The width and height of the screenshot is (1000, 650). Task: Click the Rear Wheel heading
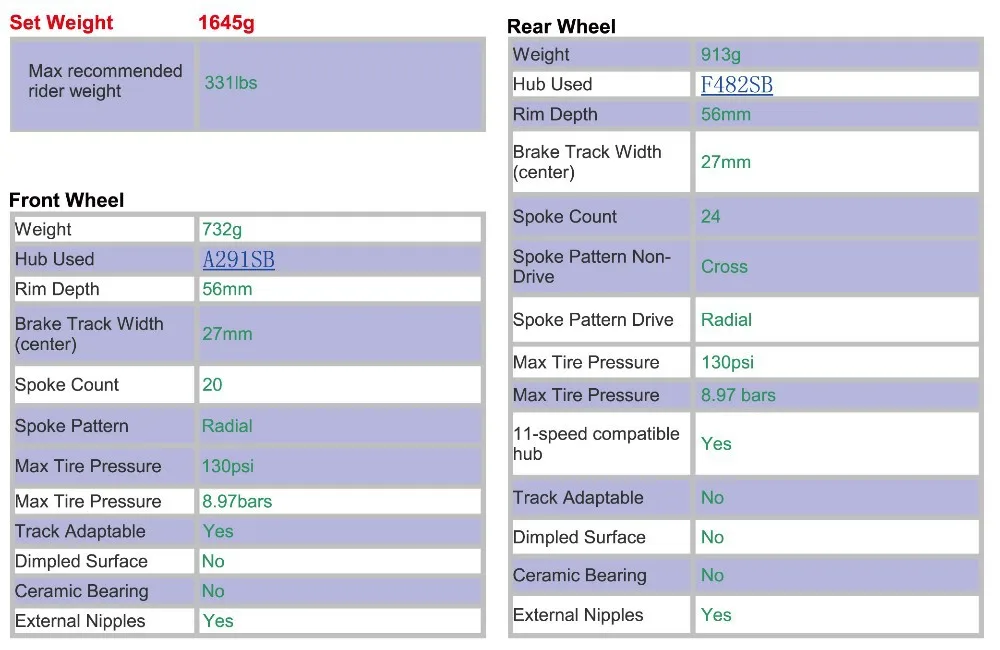[x=561, y=27]
